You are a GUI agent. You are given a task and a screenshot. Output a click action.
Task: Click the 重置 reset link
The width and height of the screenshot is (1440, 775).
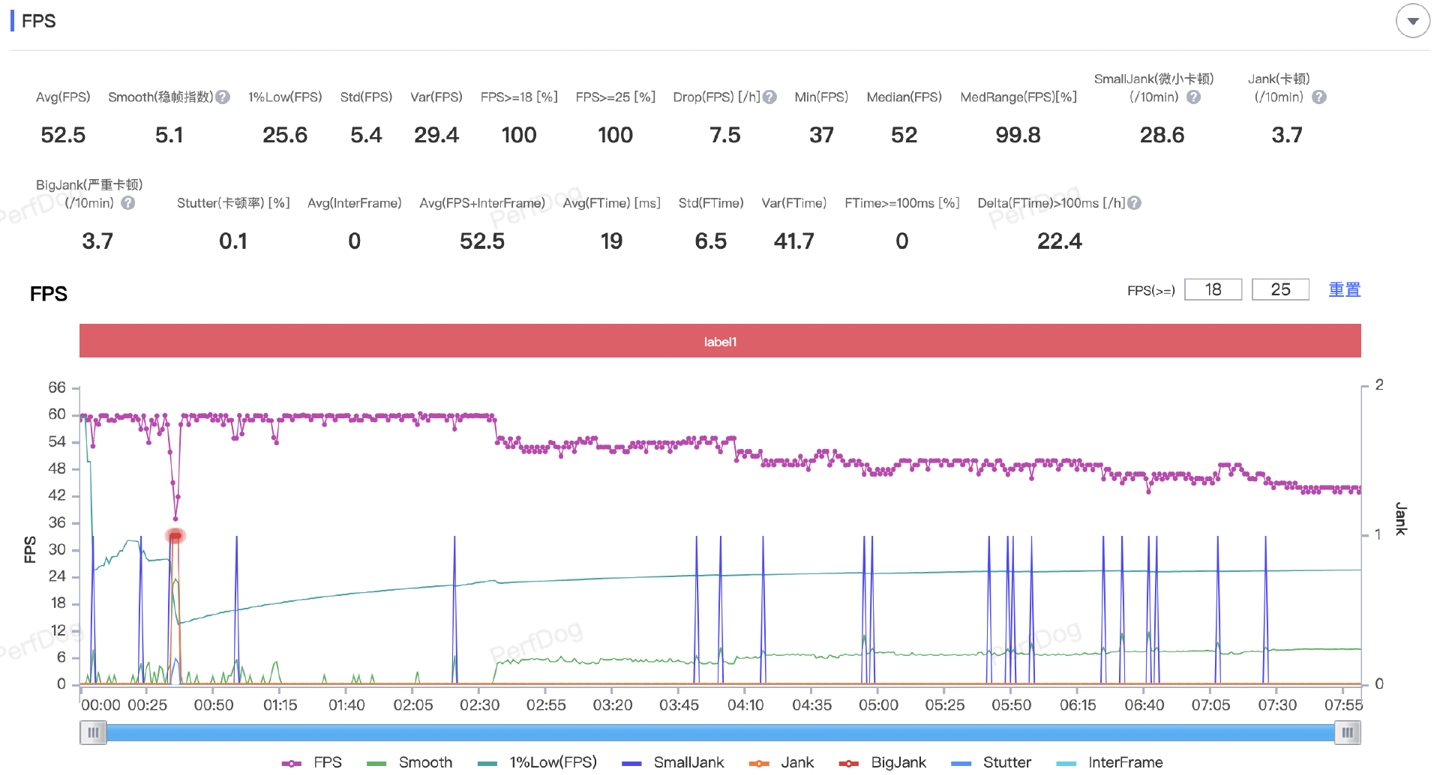coord(1344,290)
